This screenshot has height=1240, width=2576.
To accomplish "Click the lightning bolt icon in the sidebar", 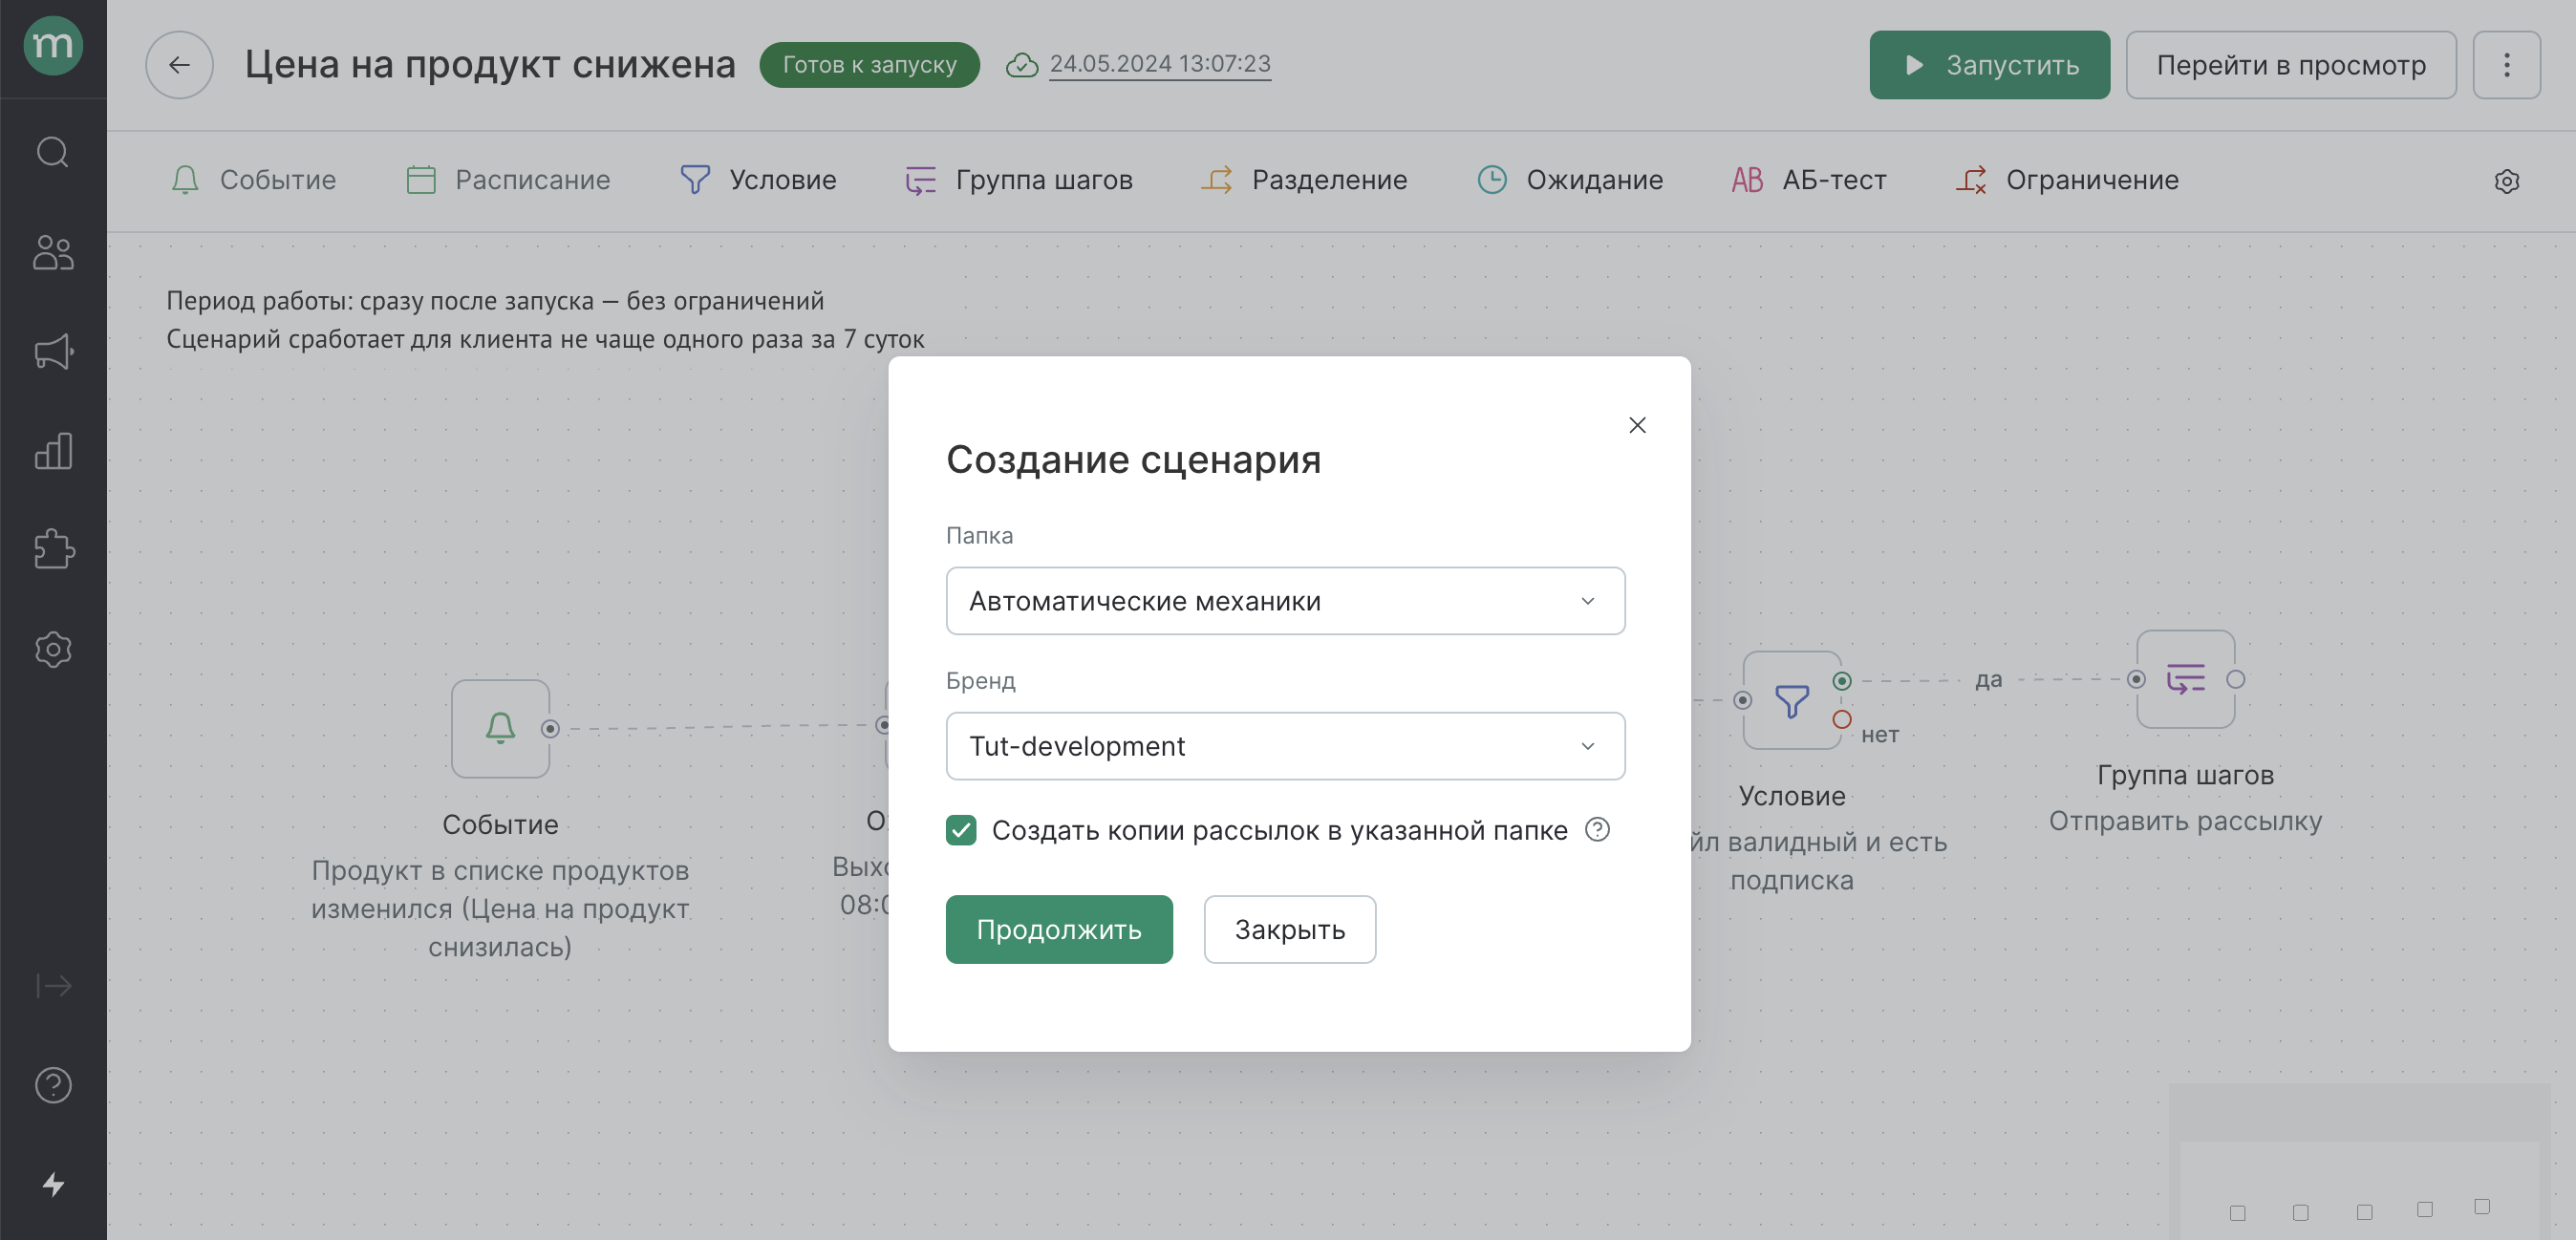I will 53,1184.
